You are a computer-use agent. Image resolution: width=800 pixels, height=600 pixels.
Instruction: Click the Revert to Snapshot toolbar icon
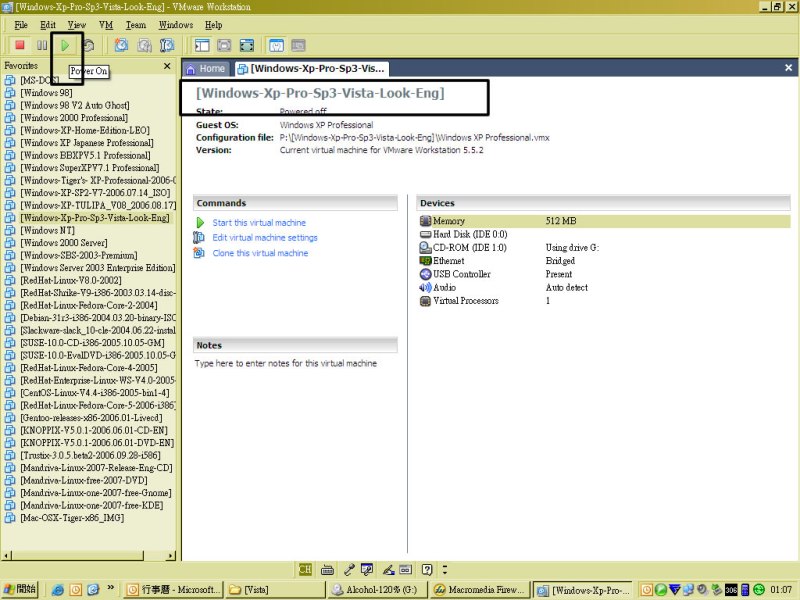(x=144, y=45)
